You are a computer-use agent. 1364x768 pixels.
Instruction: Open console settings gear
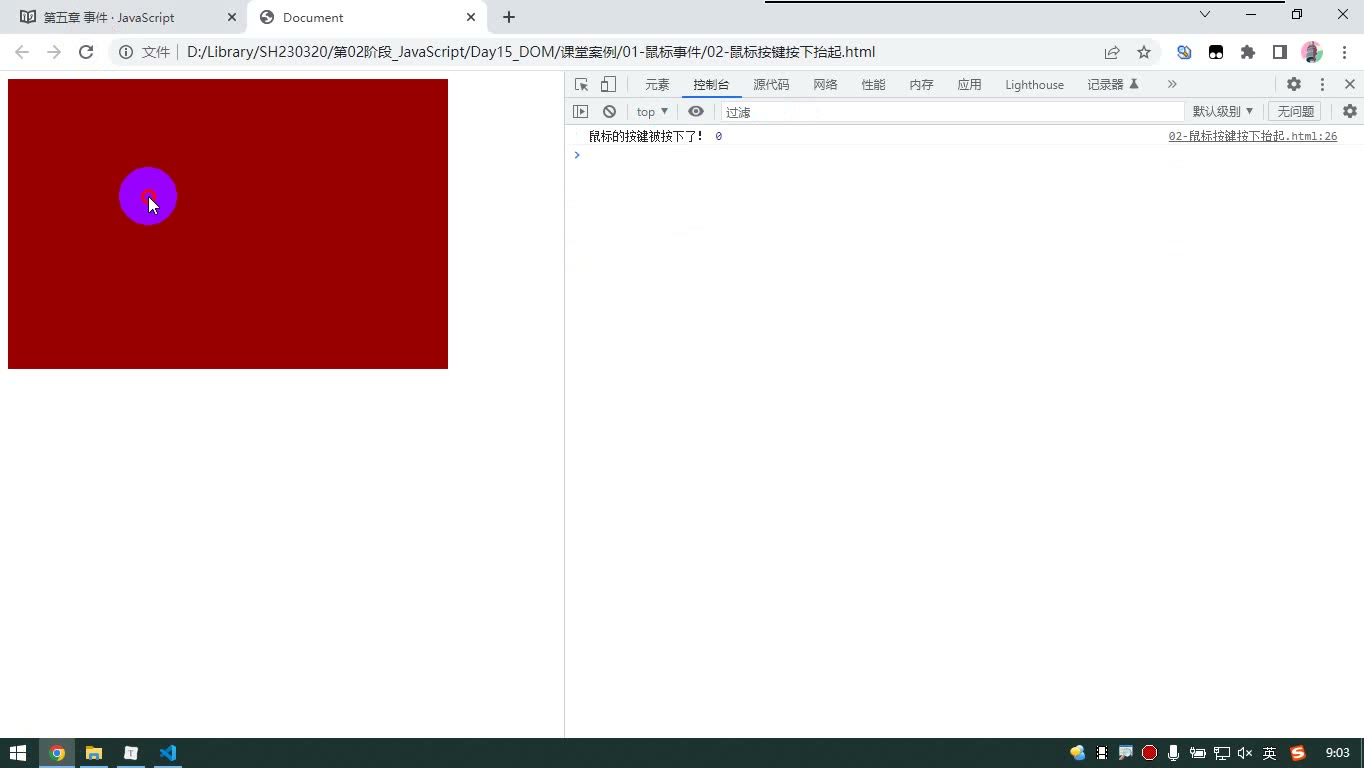click(x=1350, y=112)
